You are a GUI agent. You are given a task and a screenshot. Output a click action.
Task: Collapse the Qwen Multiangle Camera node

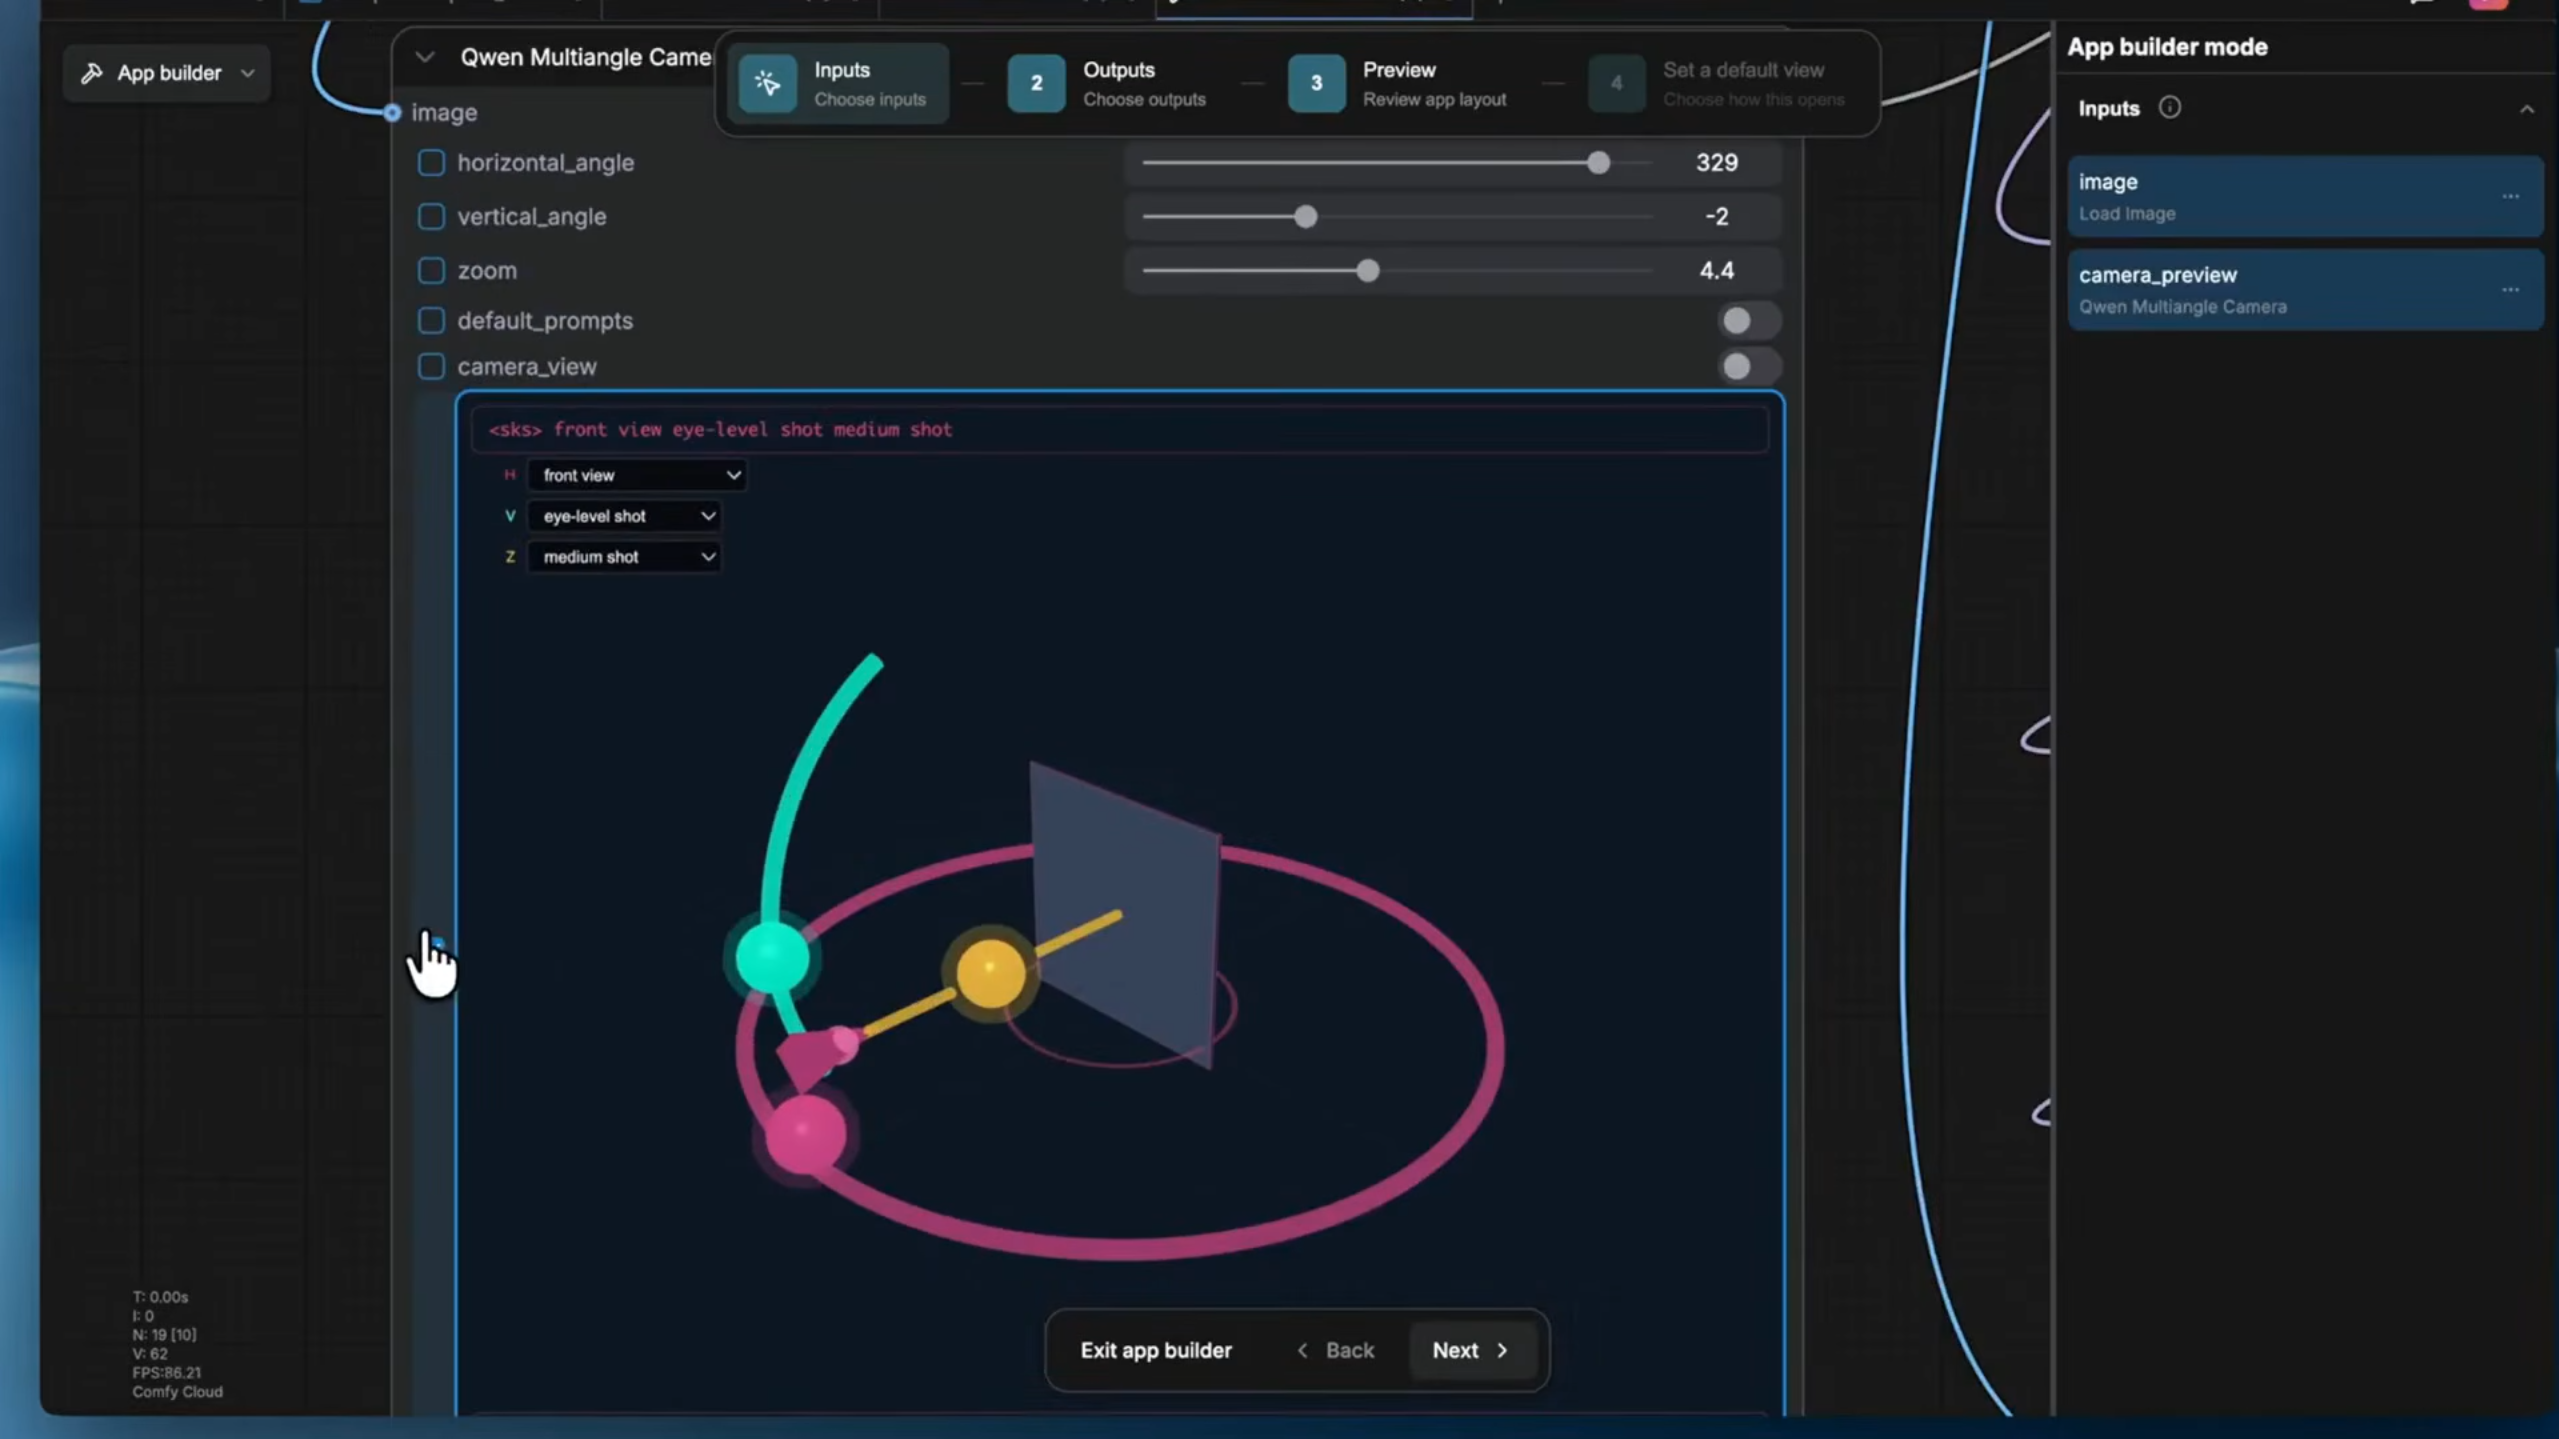[x=425, y=58]
